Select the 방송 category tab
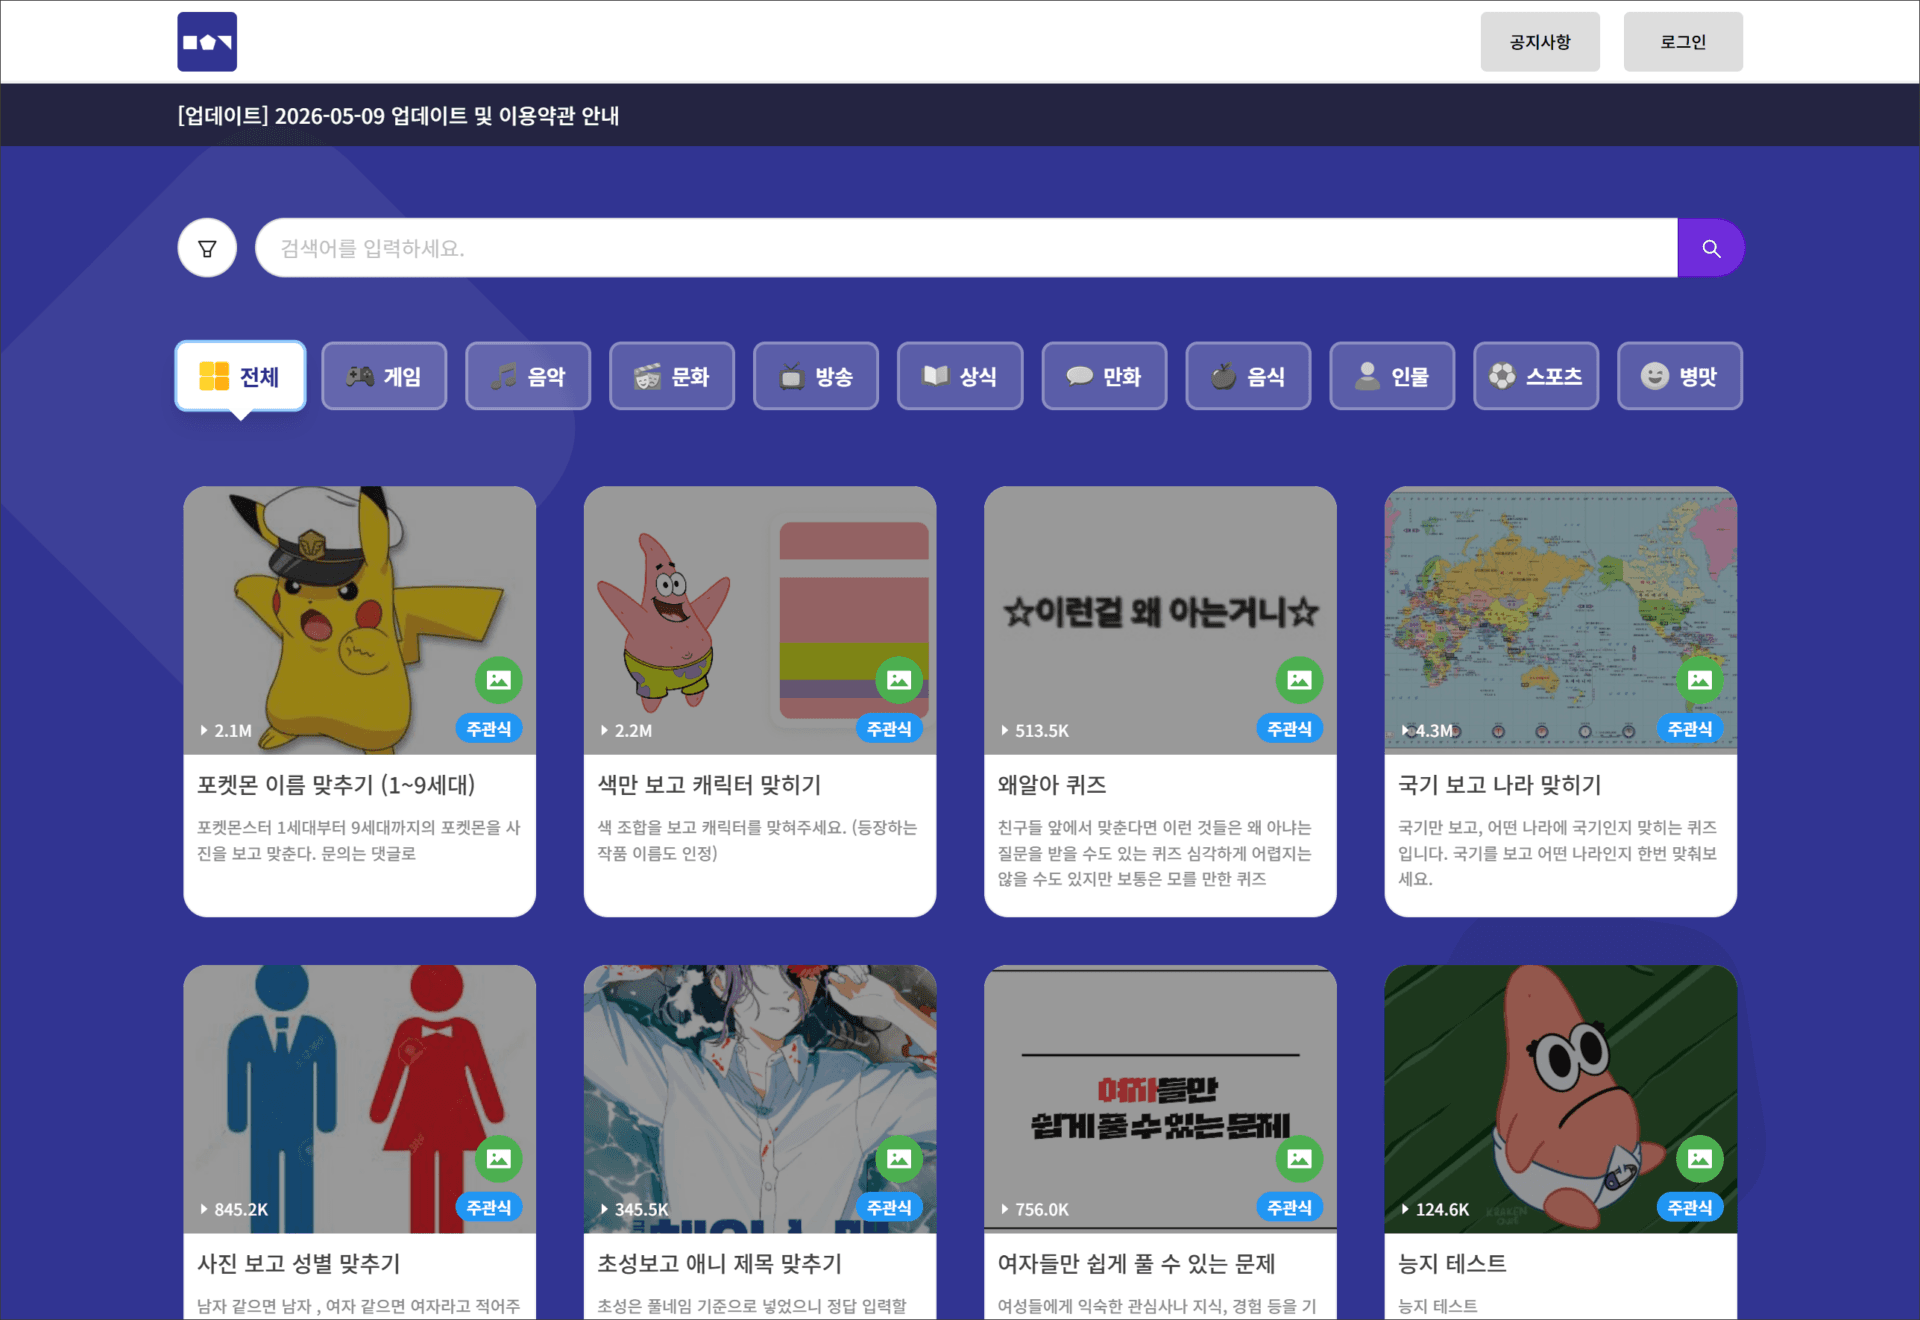This screenshot has width=1920, height=1320. pyautogui.click(x=816, y=376)
